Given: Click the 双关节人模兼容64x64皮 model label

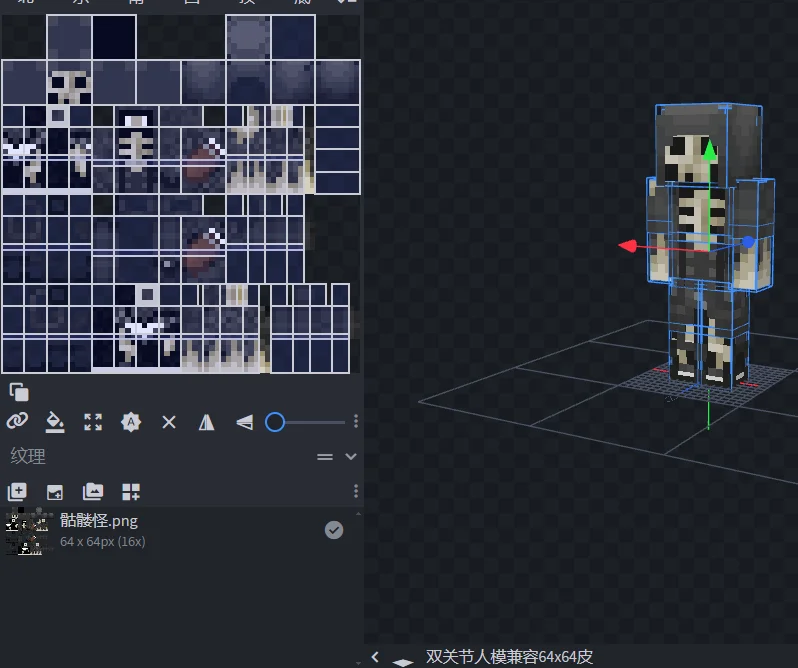Looking at the screenshot, I should pyautogui.click(x=509, y=656).
